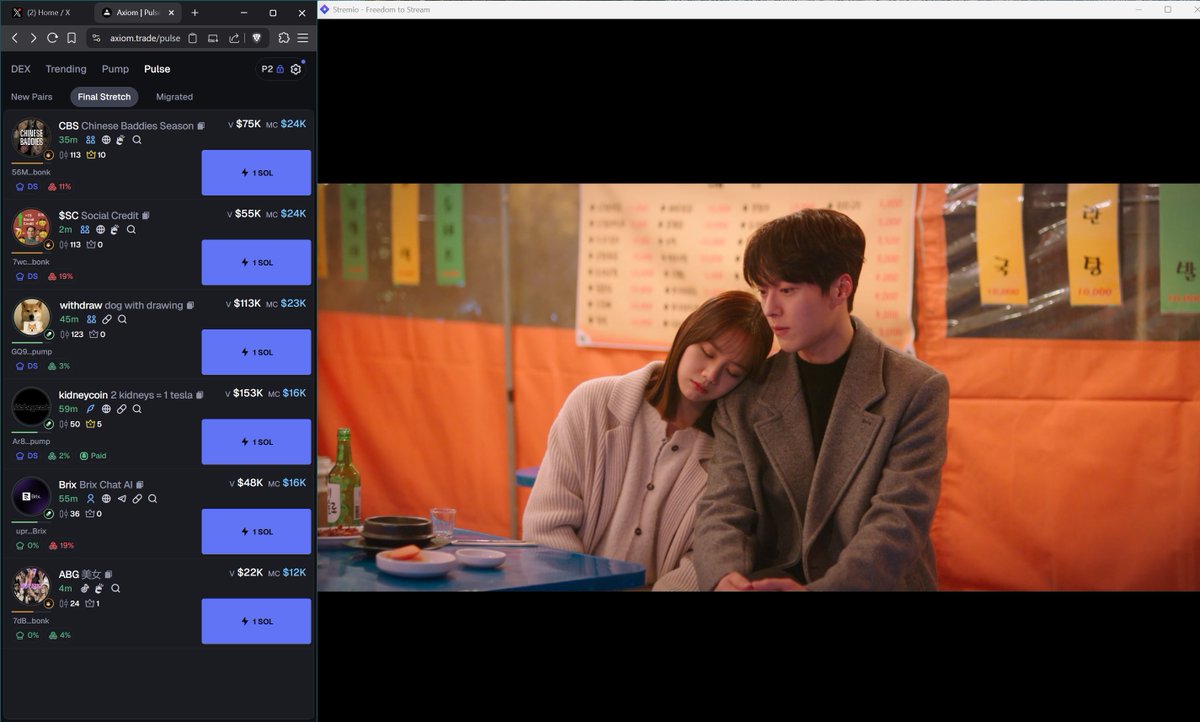Image resolution: width=1200 pixels, height=722 pixels.
Task: Copy the $SC Social Credit address
Action: point(146,215)
